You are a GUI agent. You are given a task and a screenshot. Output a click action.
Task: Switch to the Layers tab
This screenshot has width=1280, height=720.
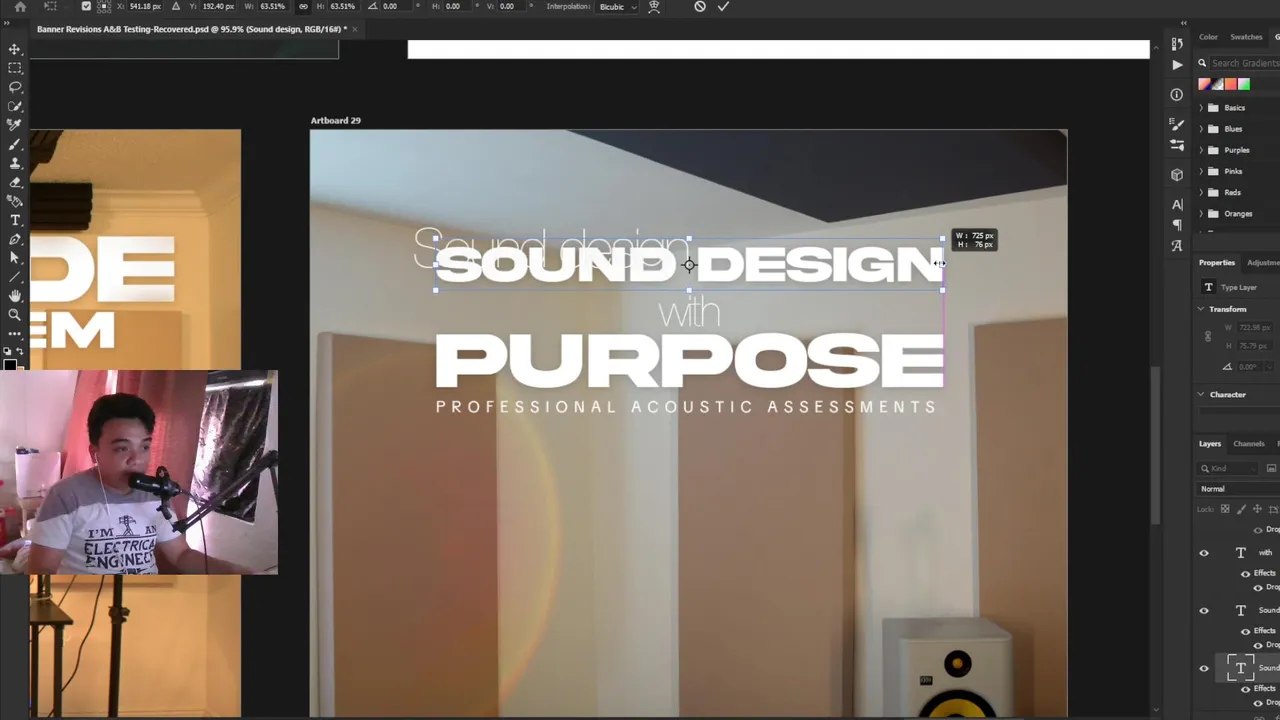point(1210,444)
